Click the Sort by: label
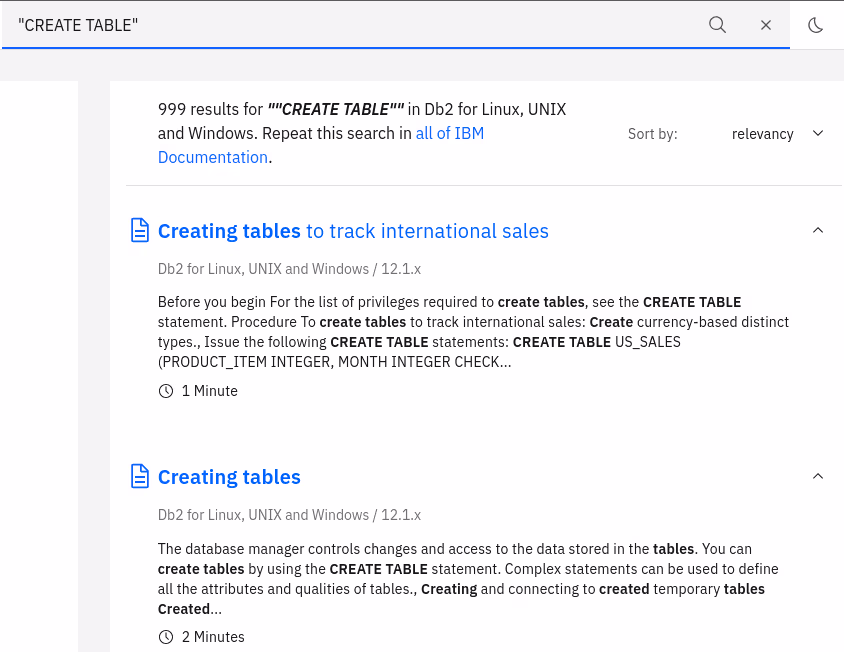 pos(652,134)
